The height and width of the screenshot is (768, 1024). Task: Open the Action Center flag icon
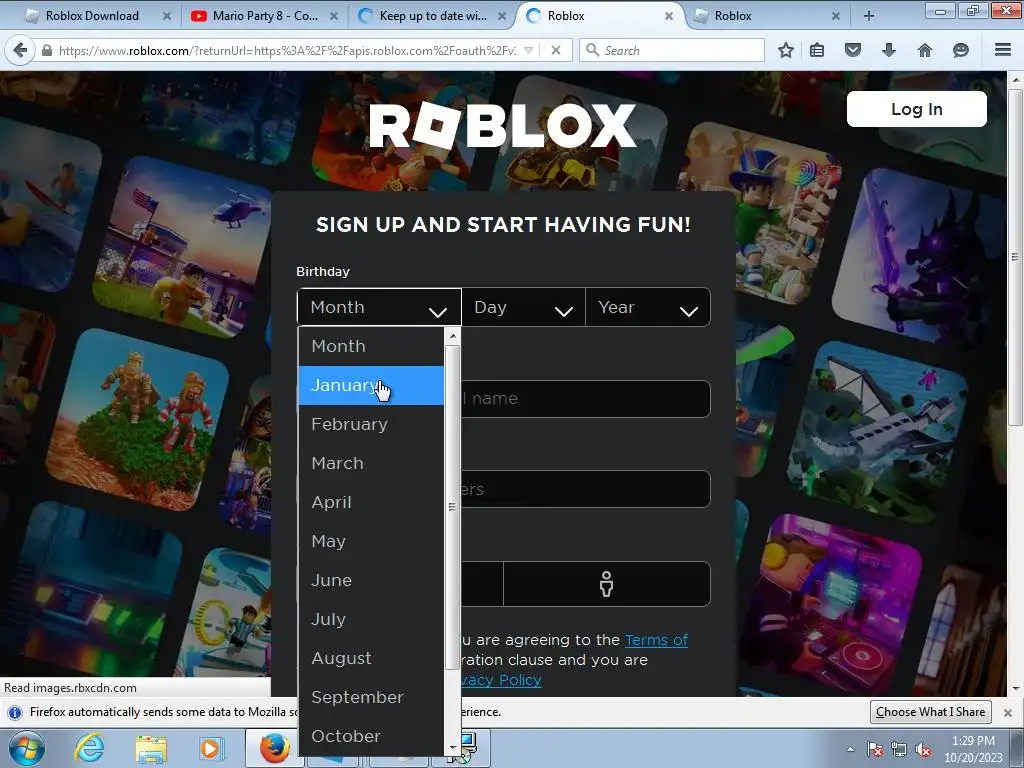pos(875,750)
